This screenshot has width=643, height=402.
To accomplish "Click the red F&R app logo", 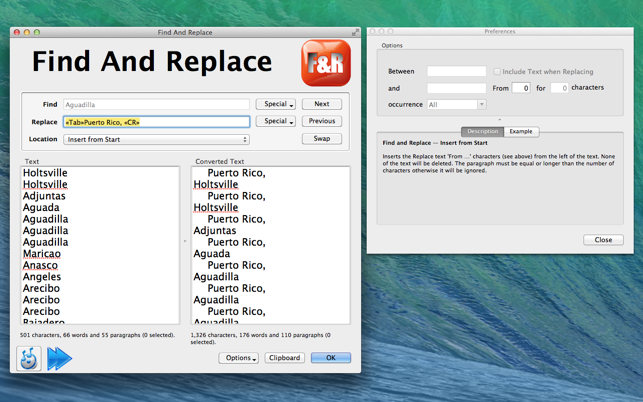I will tap(326, 63).
